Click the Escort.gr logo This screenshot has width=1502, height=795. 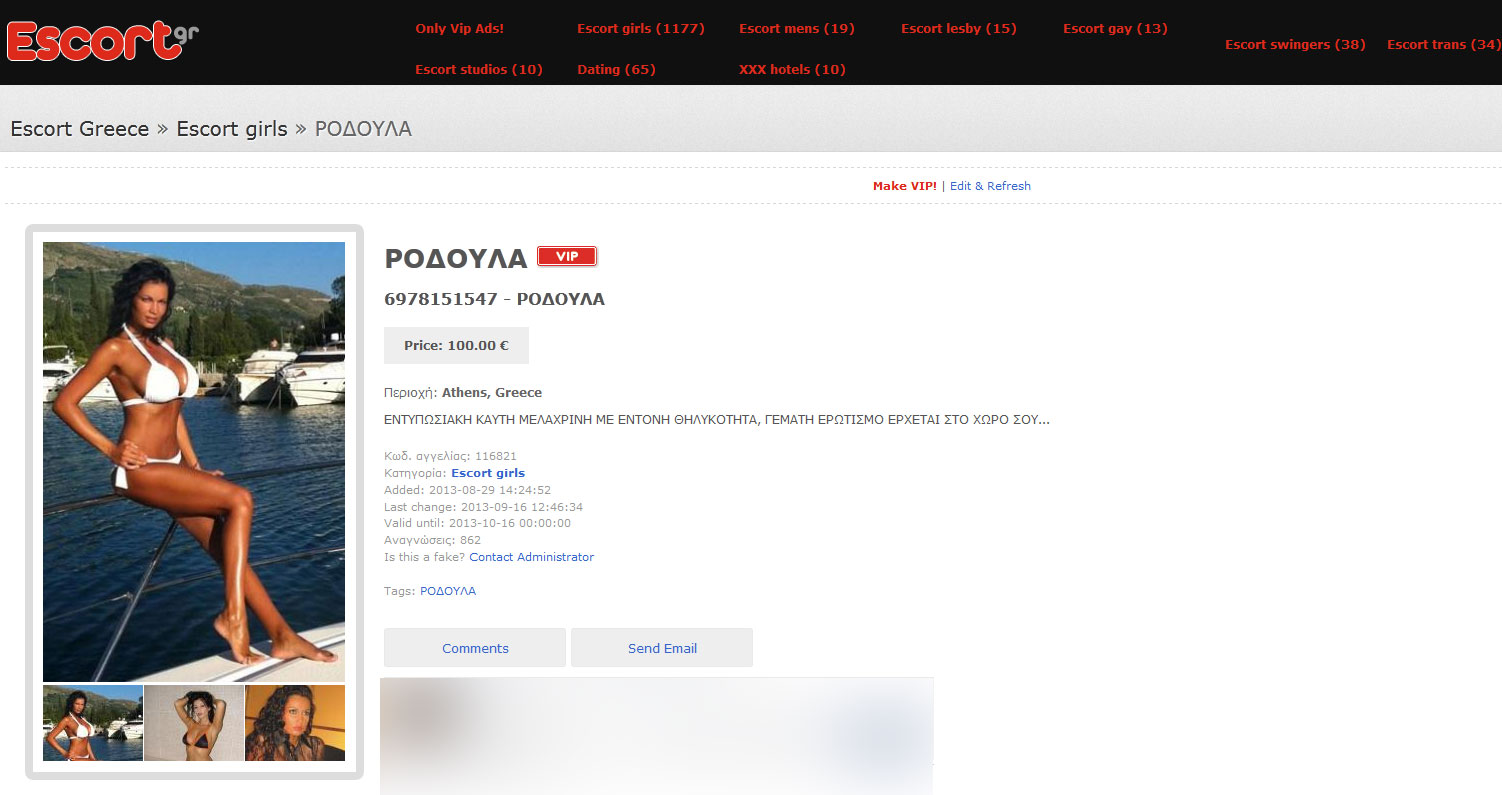pyautogui.click(x=100, y=40)
